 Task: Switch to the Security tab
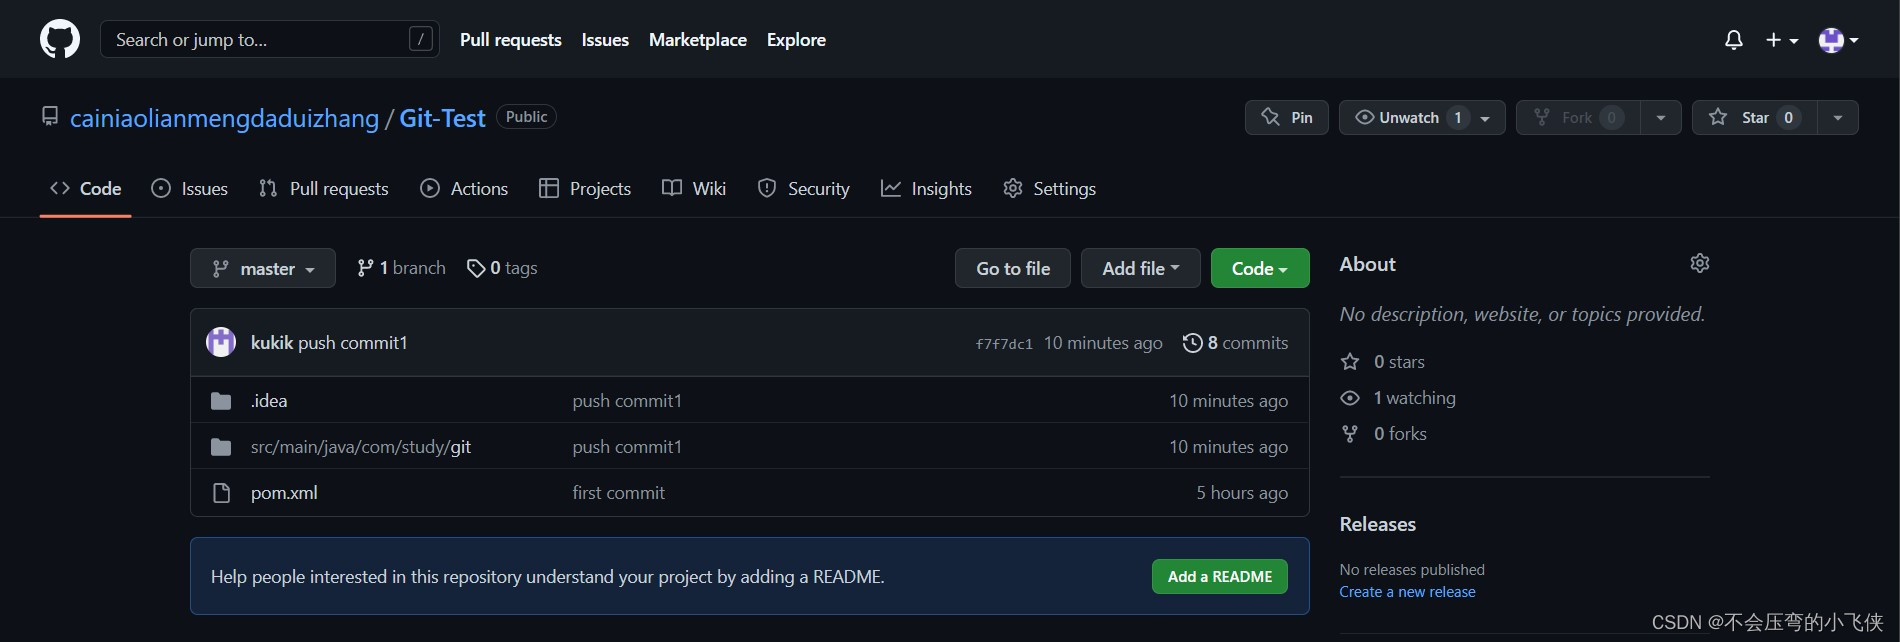[x=804, y=188]
